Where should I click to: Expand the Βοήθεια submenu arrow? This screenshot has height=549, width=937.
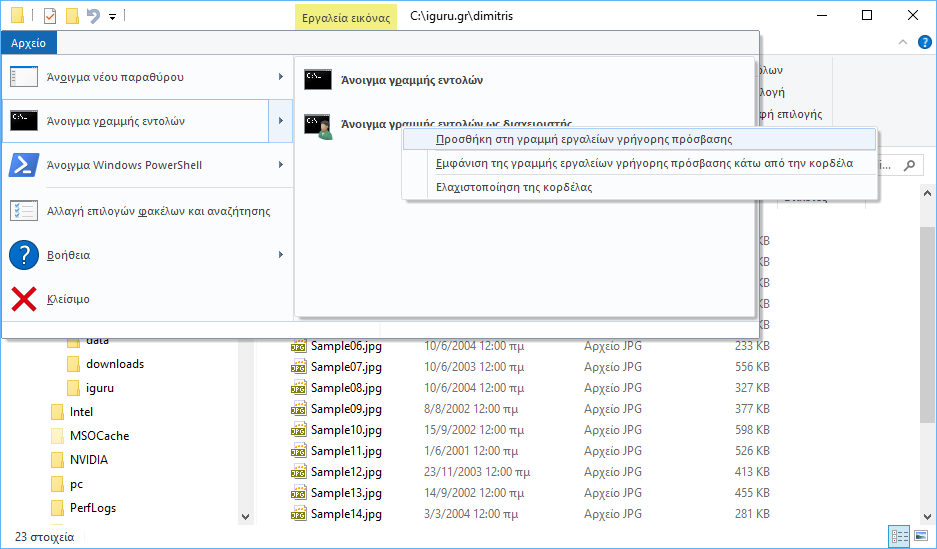280,255
